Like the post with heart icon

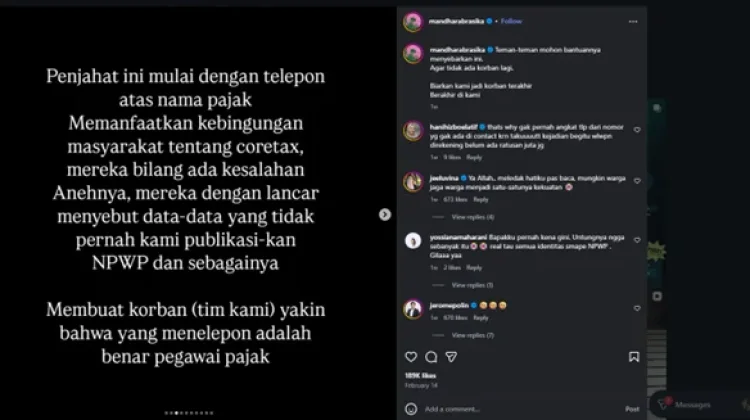pos(411,357)
